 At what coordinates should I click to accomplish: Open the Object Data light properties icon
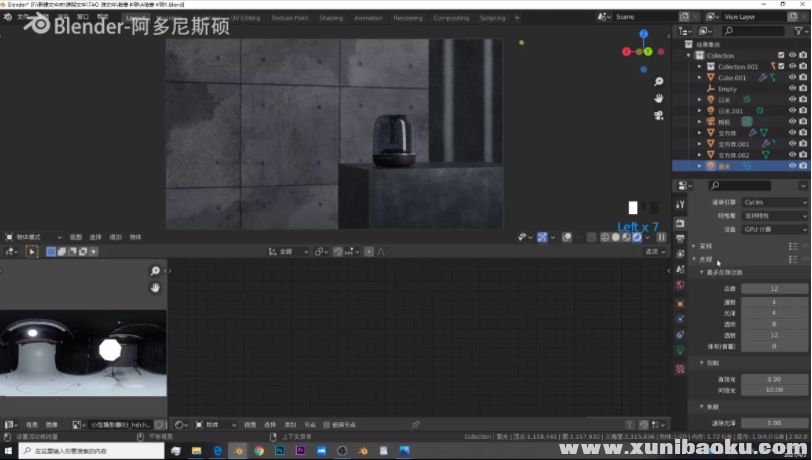pos(680,350)
